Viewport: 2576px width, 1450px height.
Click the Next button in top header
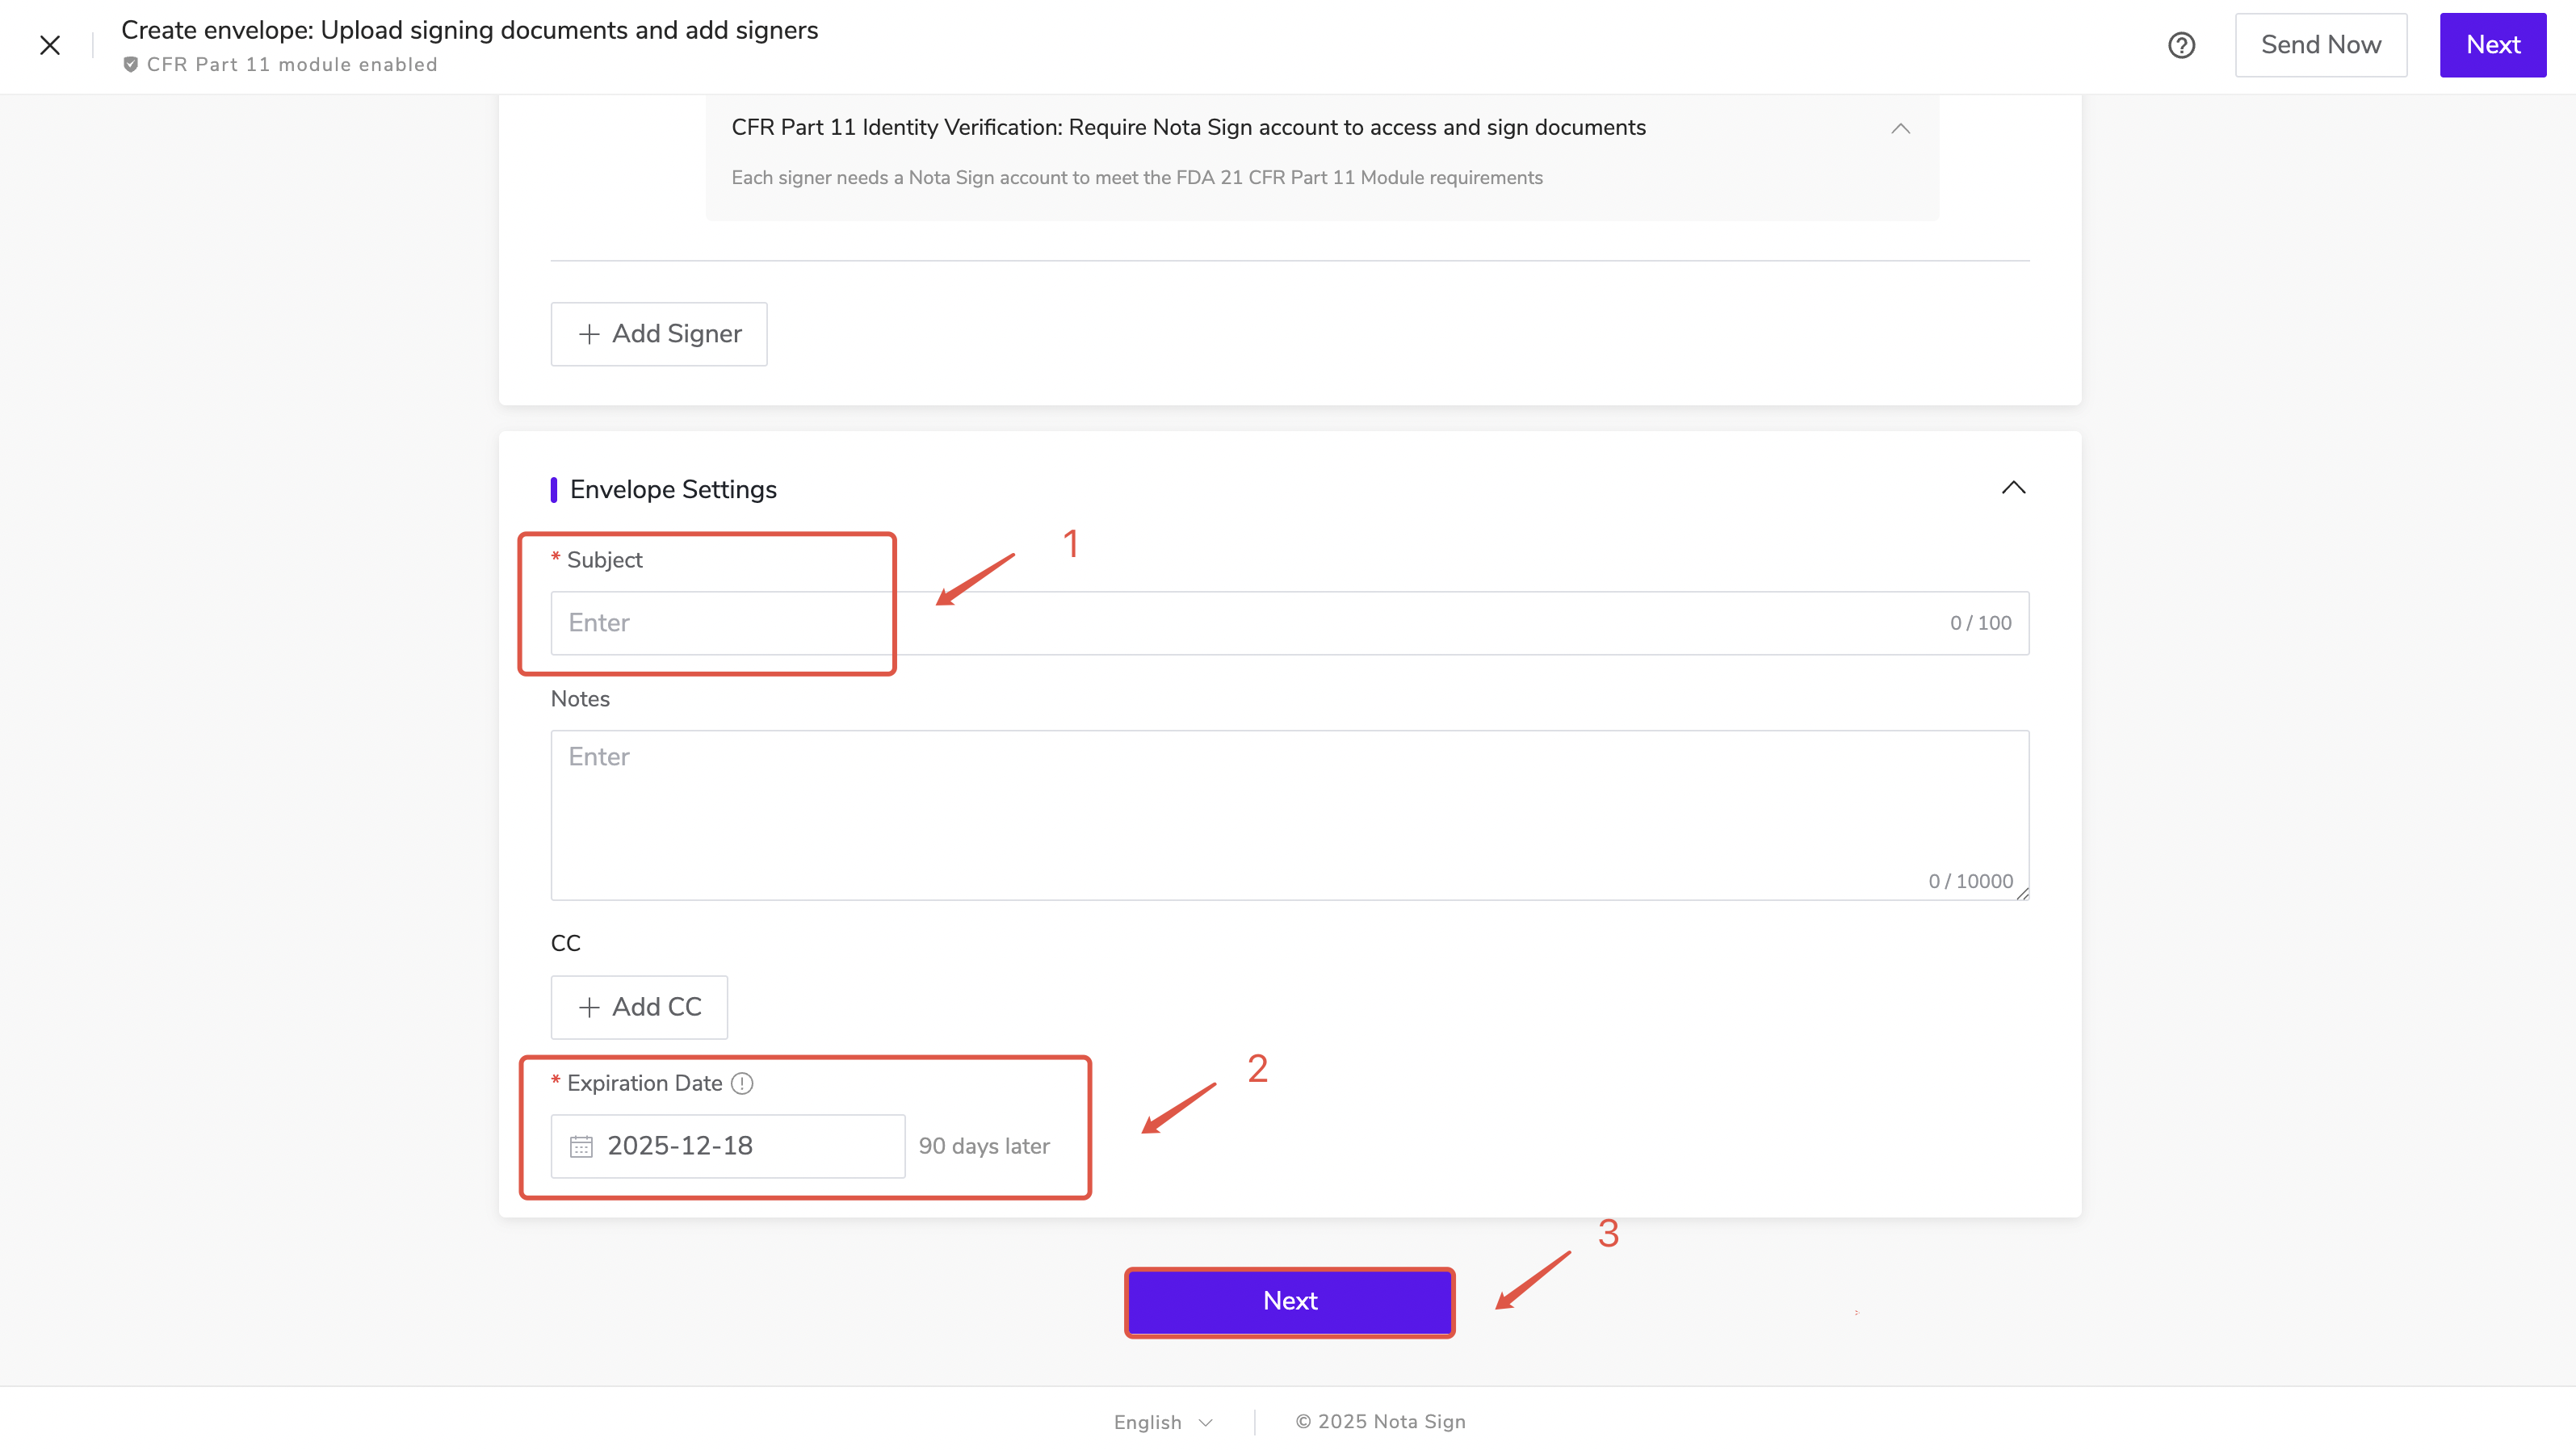pos(2492,45)
